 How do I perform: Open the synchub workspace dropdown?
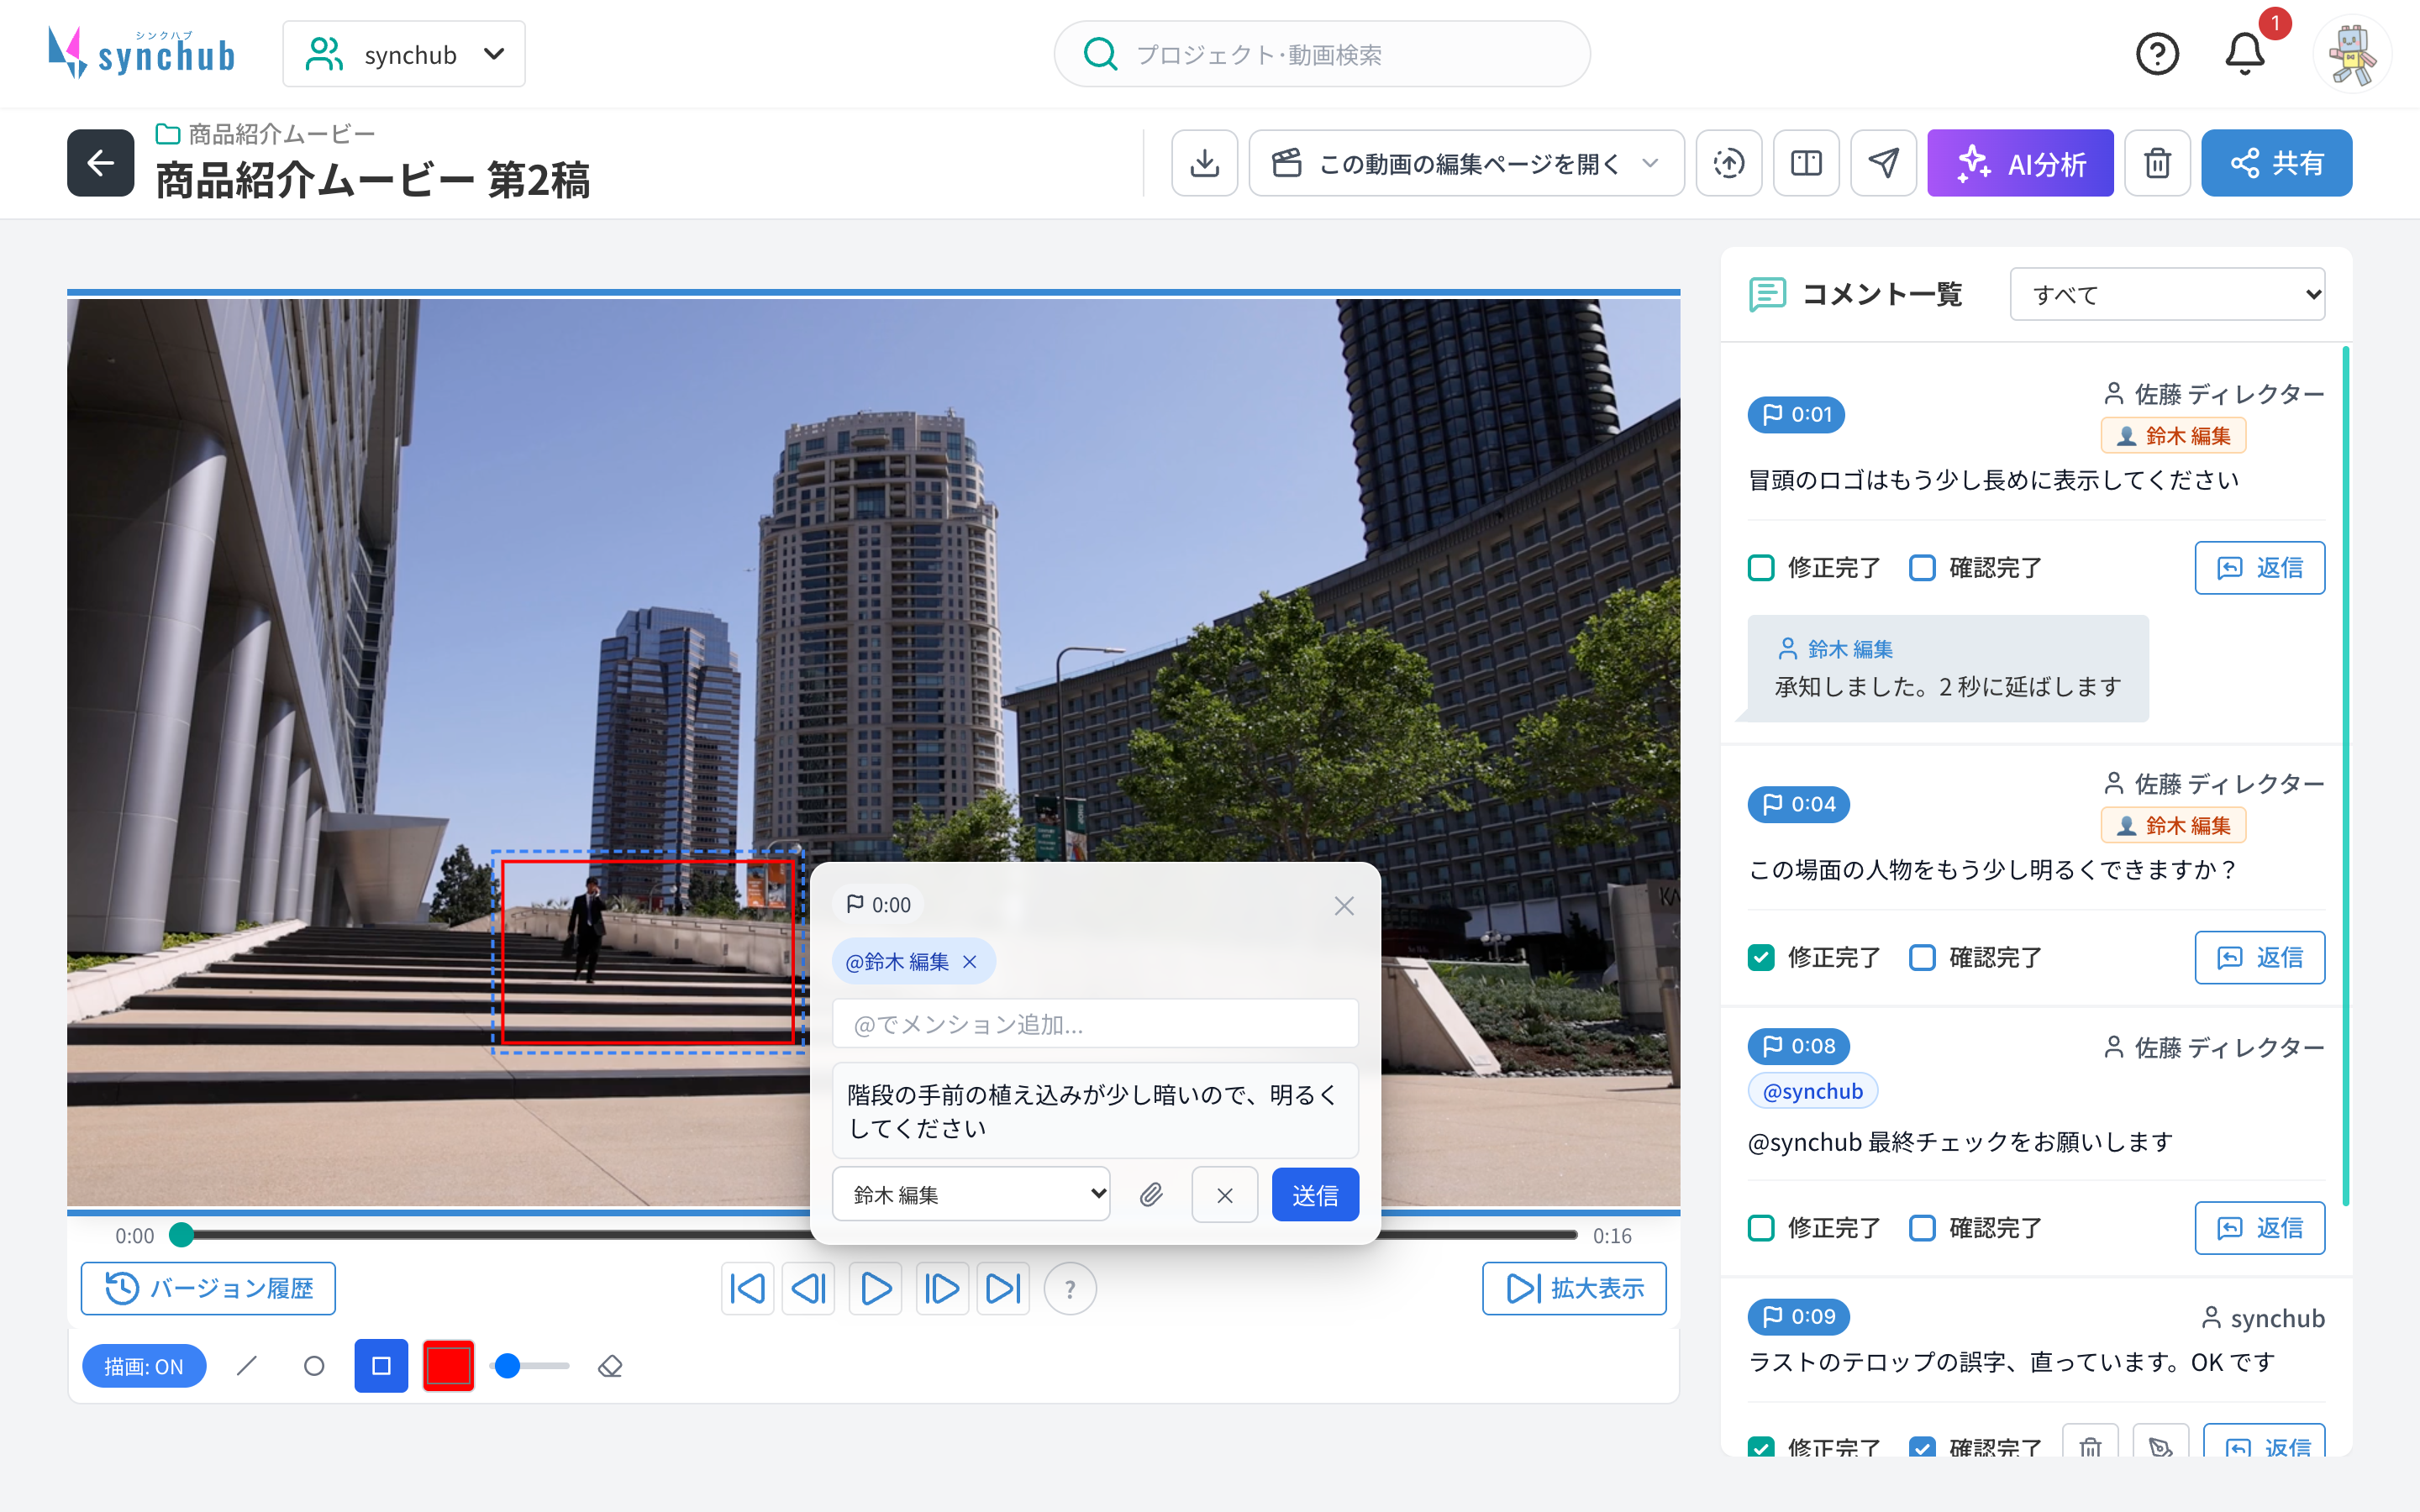[x=404, y=54]
